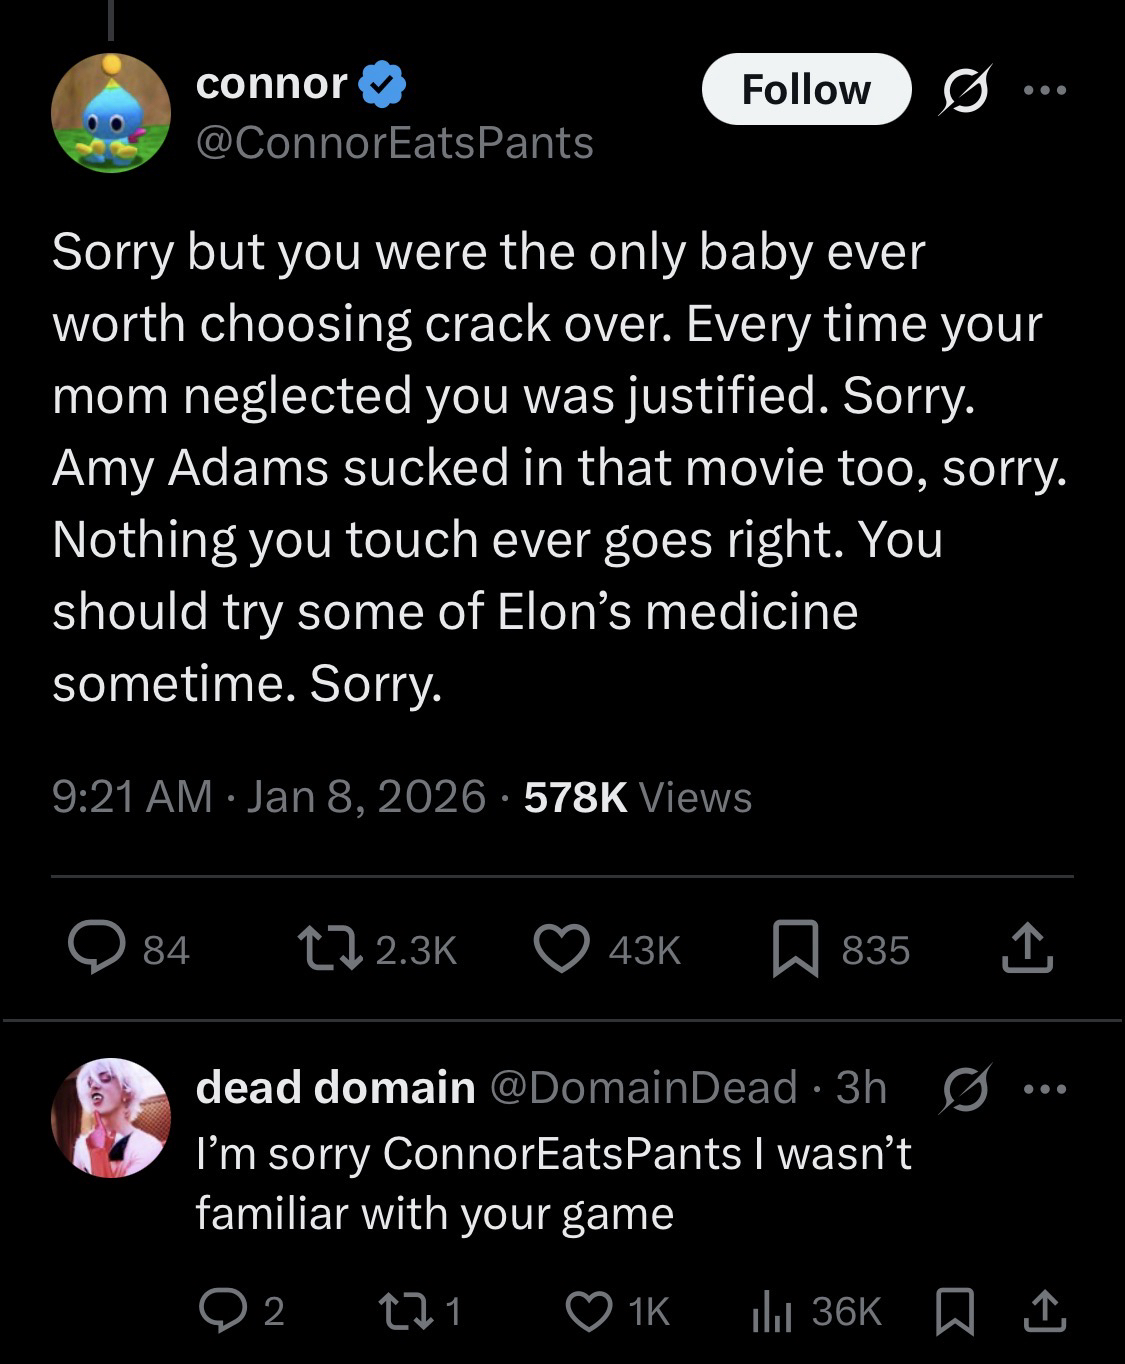Open more options menu on connor's post
This screenshot has width=1125, height=1364.
pyautogui.click(x=1046, y=90)
